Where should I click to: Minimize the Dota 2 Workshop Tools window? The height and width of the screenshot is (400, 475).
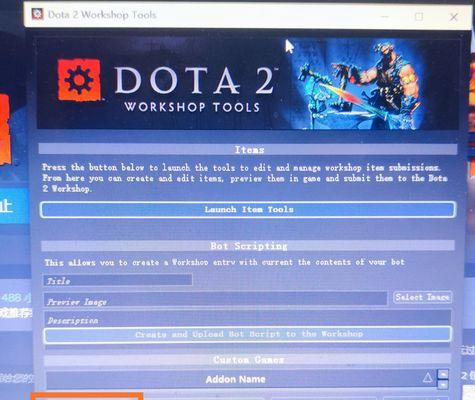coord(385,16)
